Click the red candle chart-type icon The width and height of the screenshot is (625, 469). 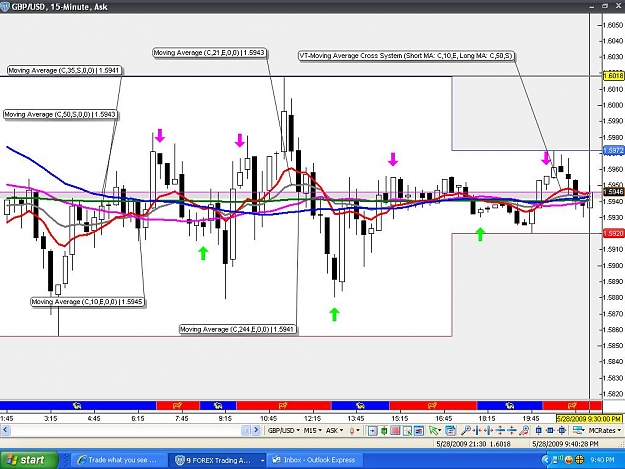[352, 430]
